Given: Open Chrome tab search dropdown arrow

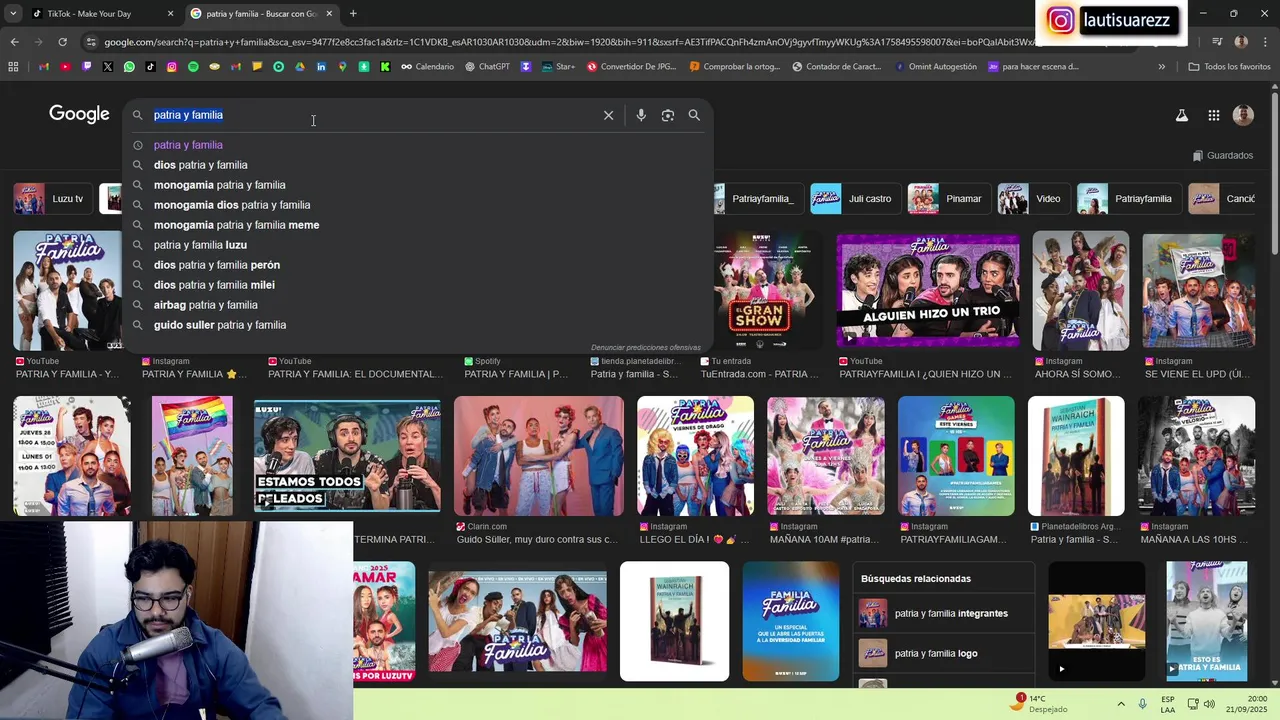Looking at the screenshot, I should point(13,14).
